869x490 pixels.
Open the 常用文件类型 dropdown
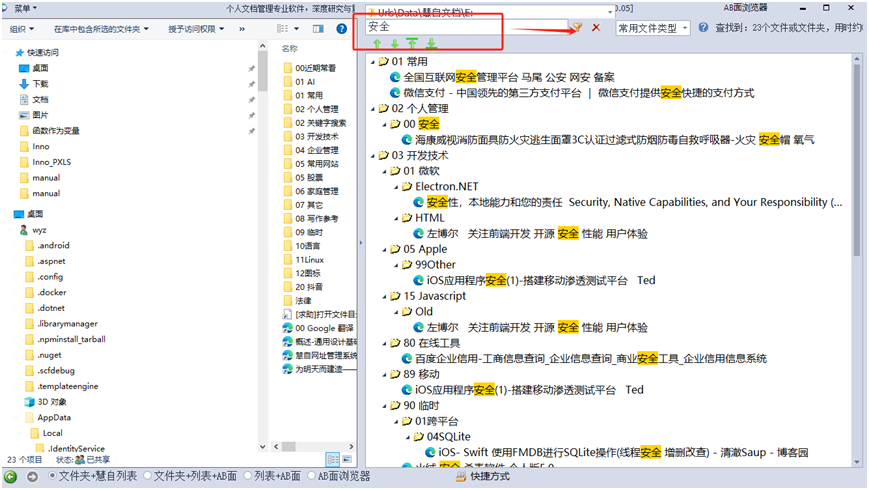(x=653, y=28)
